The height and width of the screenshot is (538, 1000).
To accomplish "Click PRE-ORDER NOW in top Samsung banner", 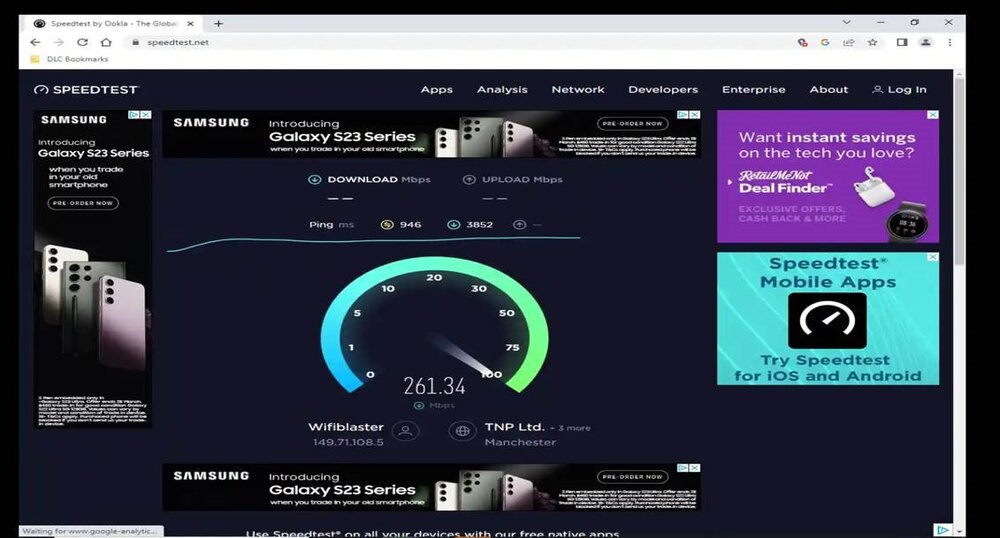I will tap(632, 124).
